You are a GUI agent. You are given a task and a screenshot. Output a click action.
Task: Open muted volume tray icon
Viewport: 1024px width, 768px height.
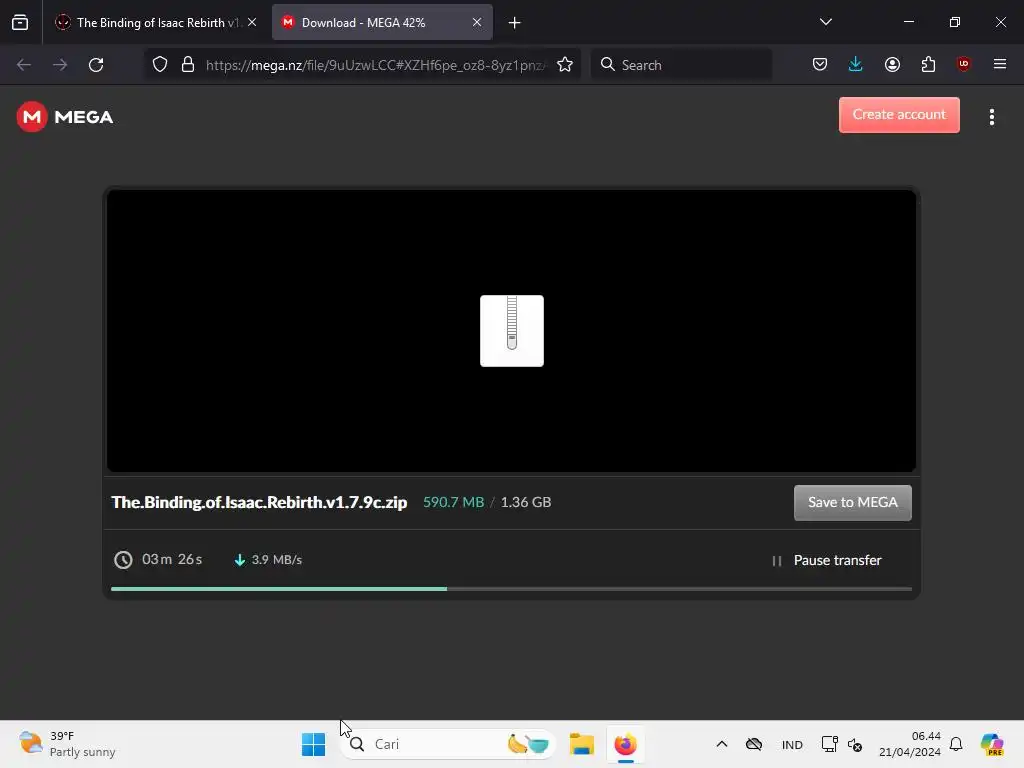(855, 744)
